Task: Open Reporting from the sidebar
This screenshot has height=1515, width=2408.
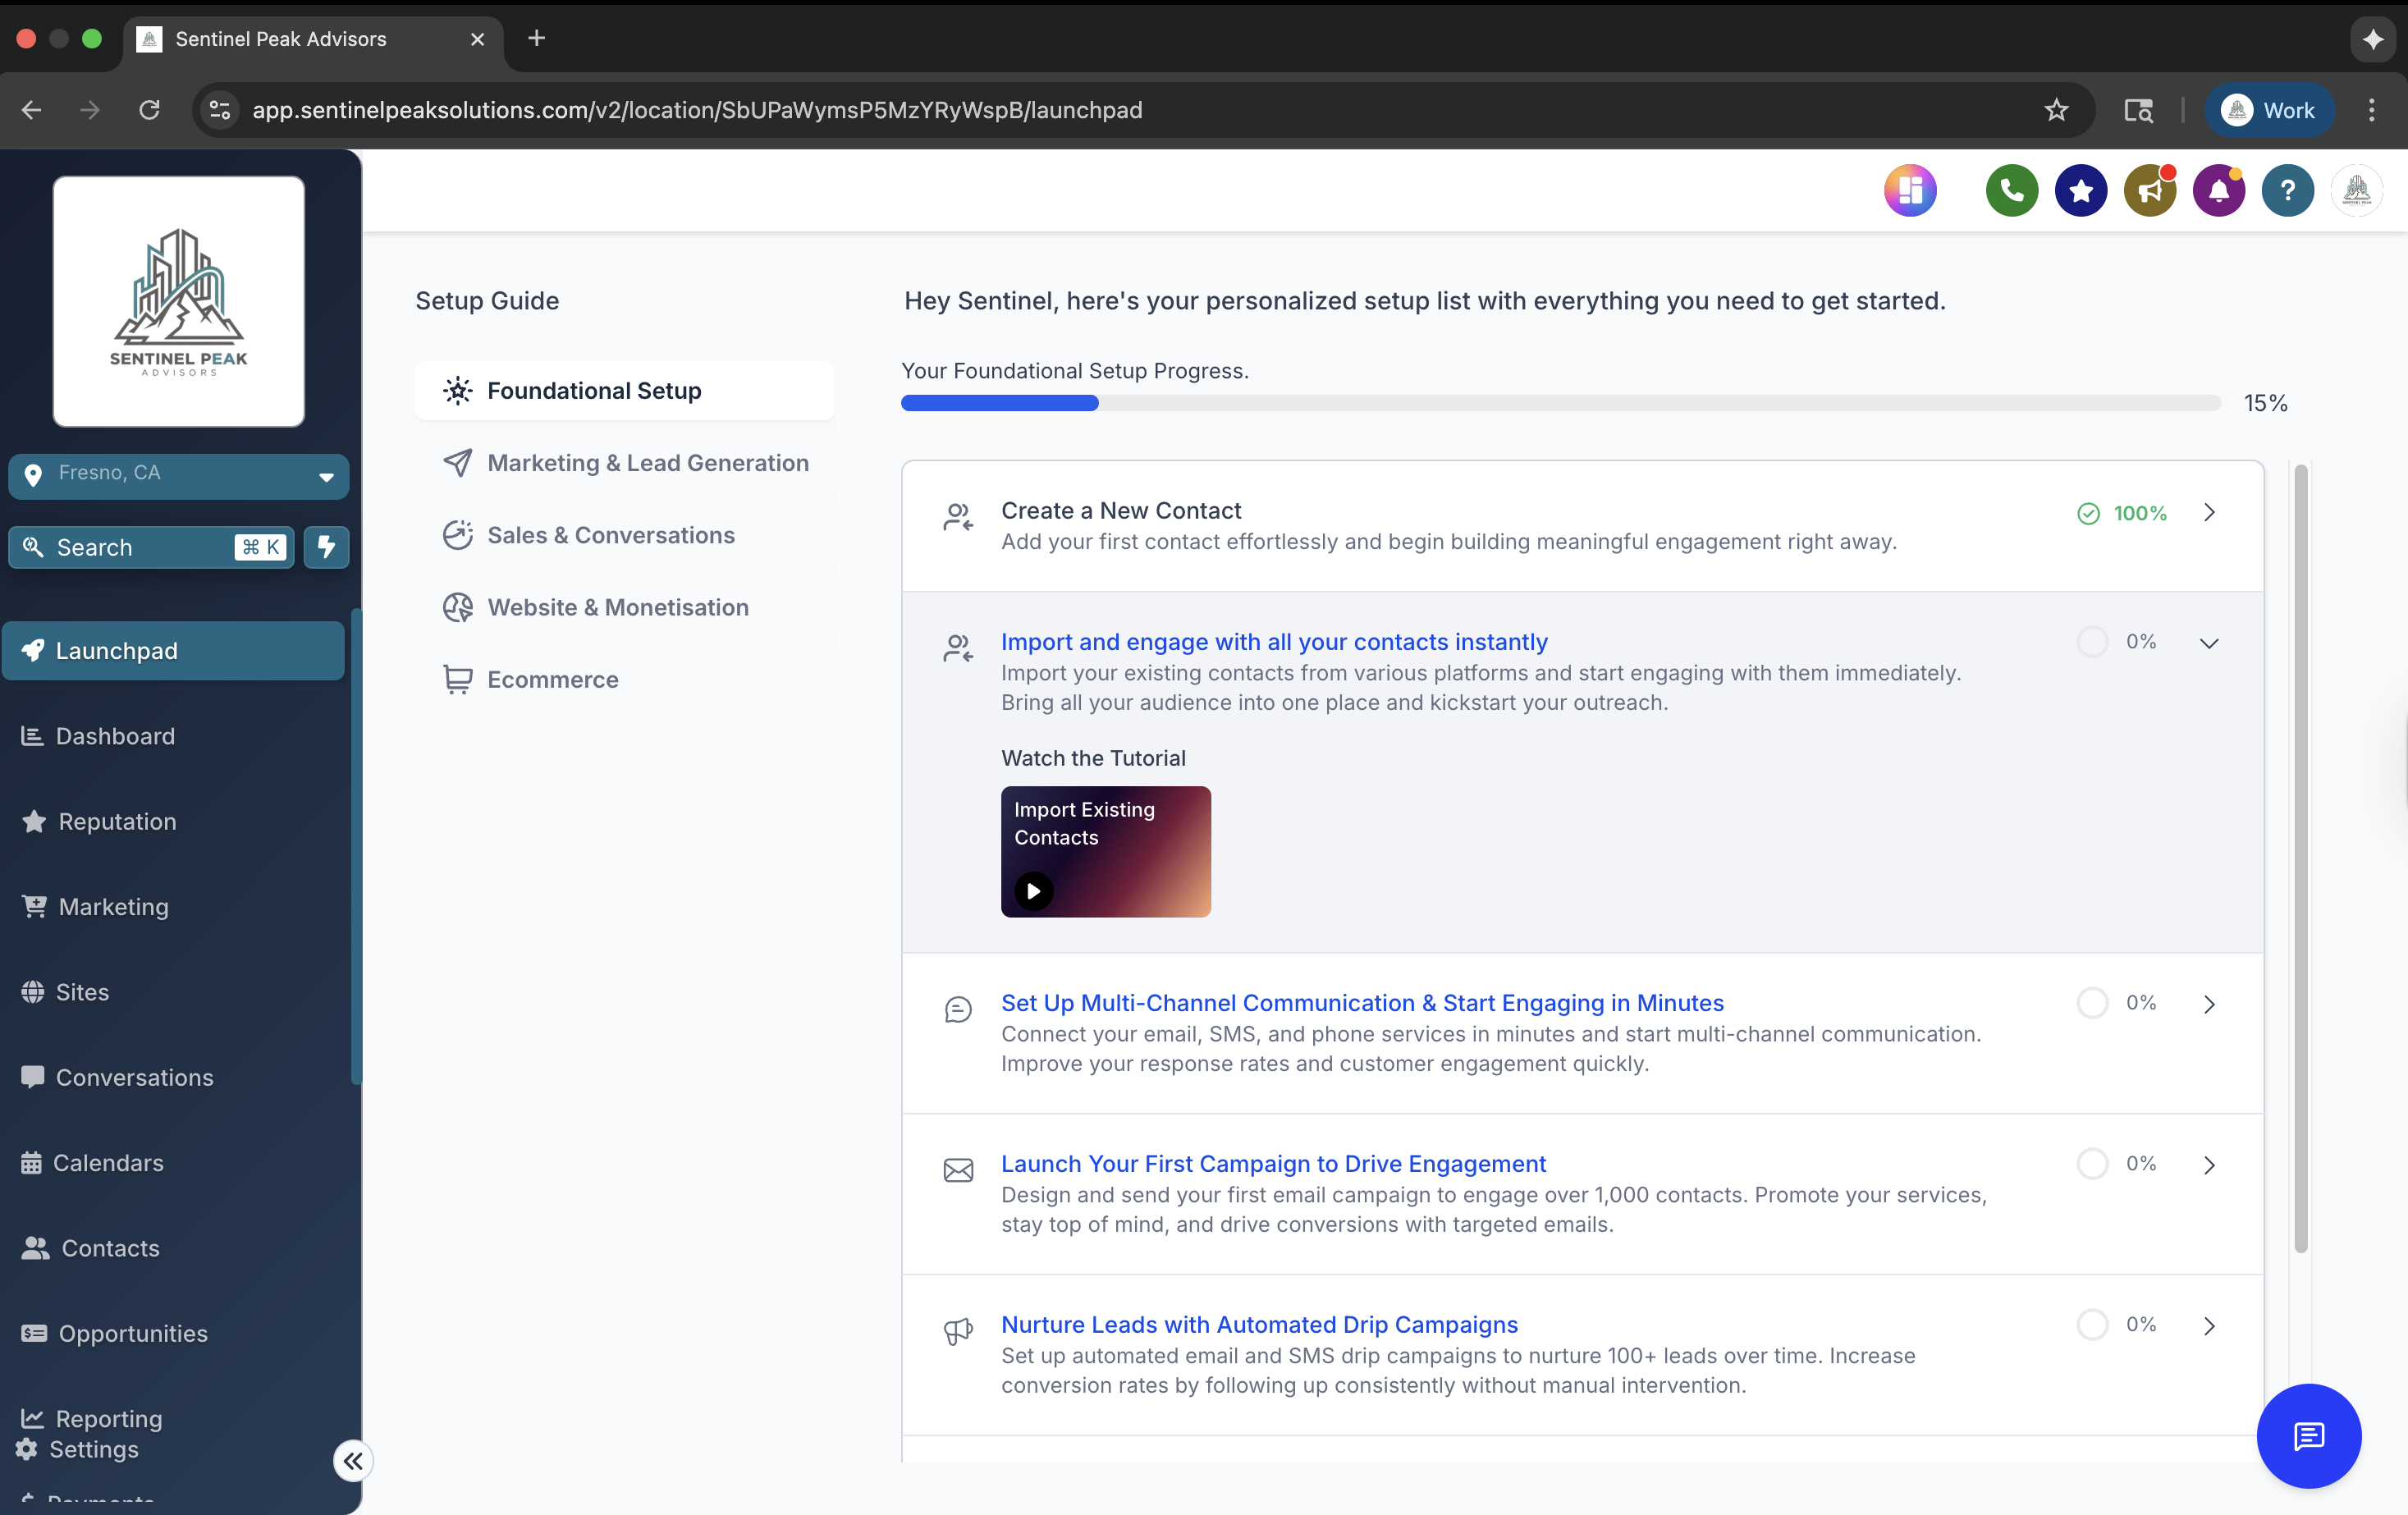Action: coord(108,1418)
